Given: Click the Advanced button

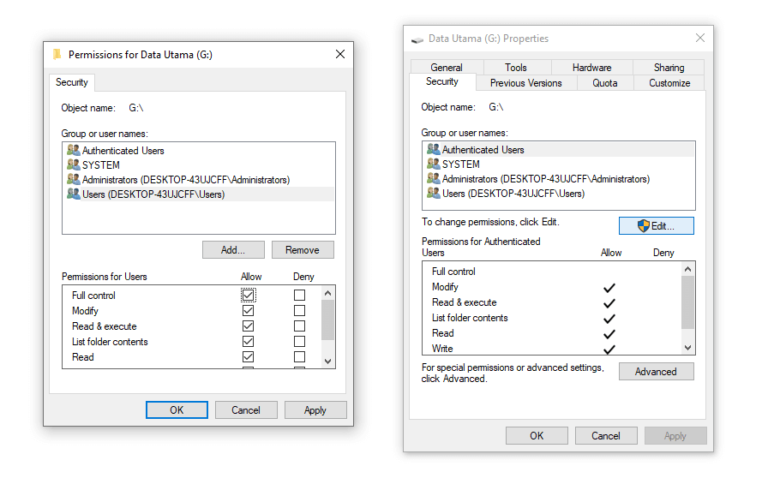Looking at the screenshot, I should (x=656, y=371).
